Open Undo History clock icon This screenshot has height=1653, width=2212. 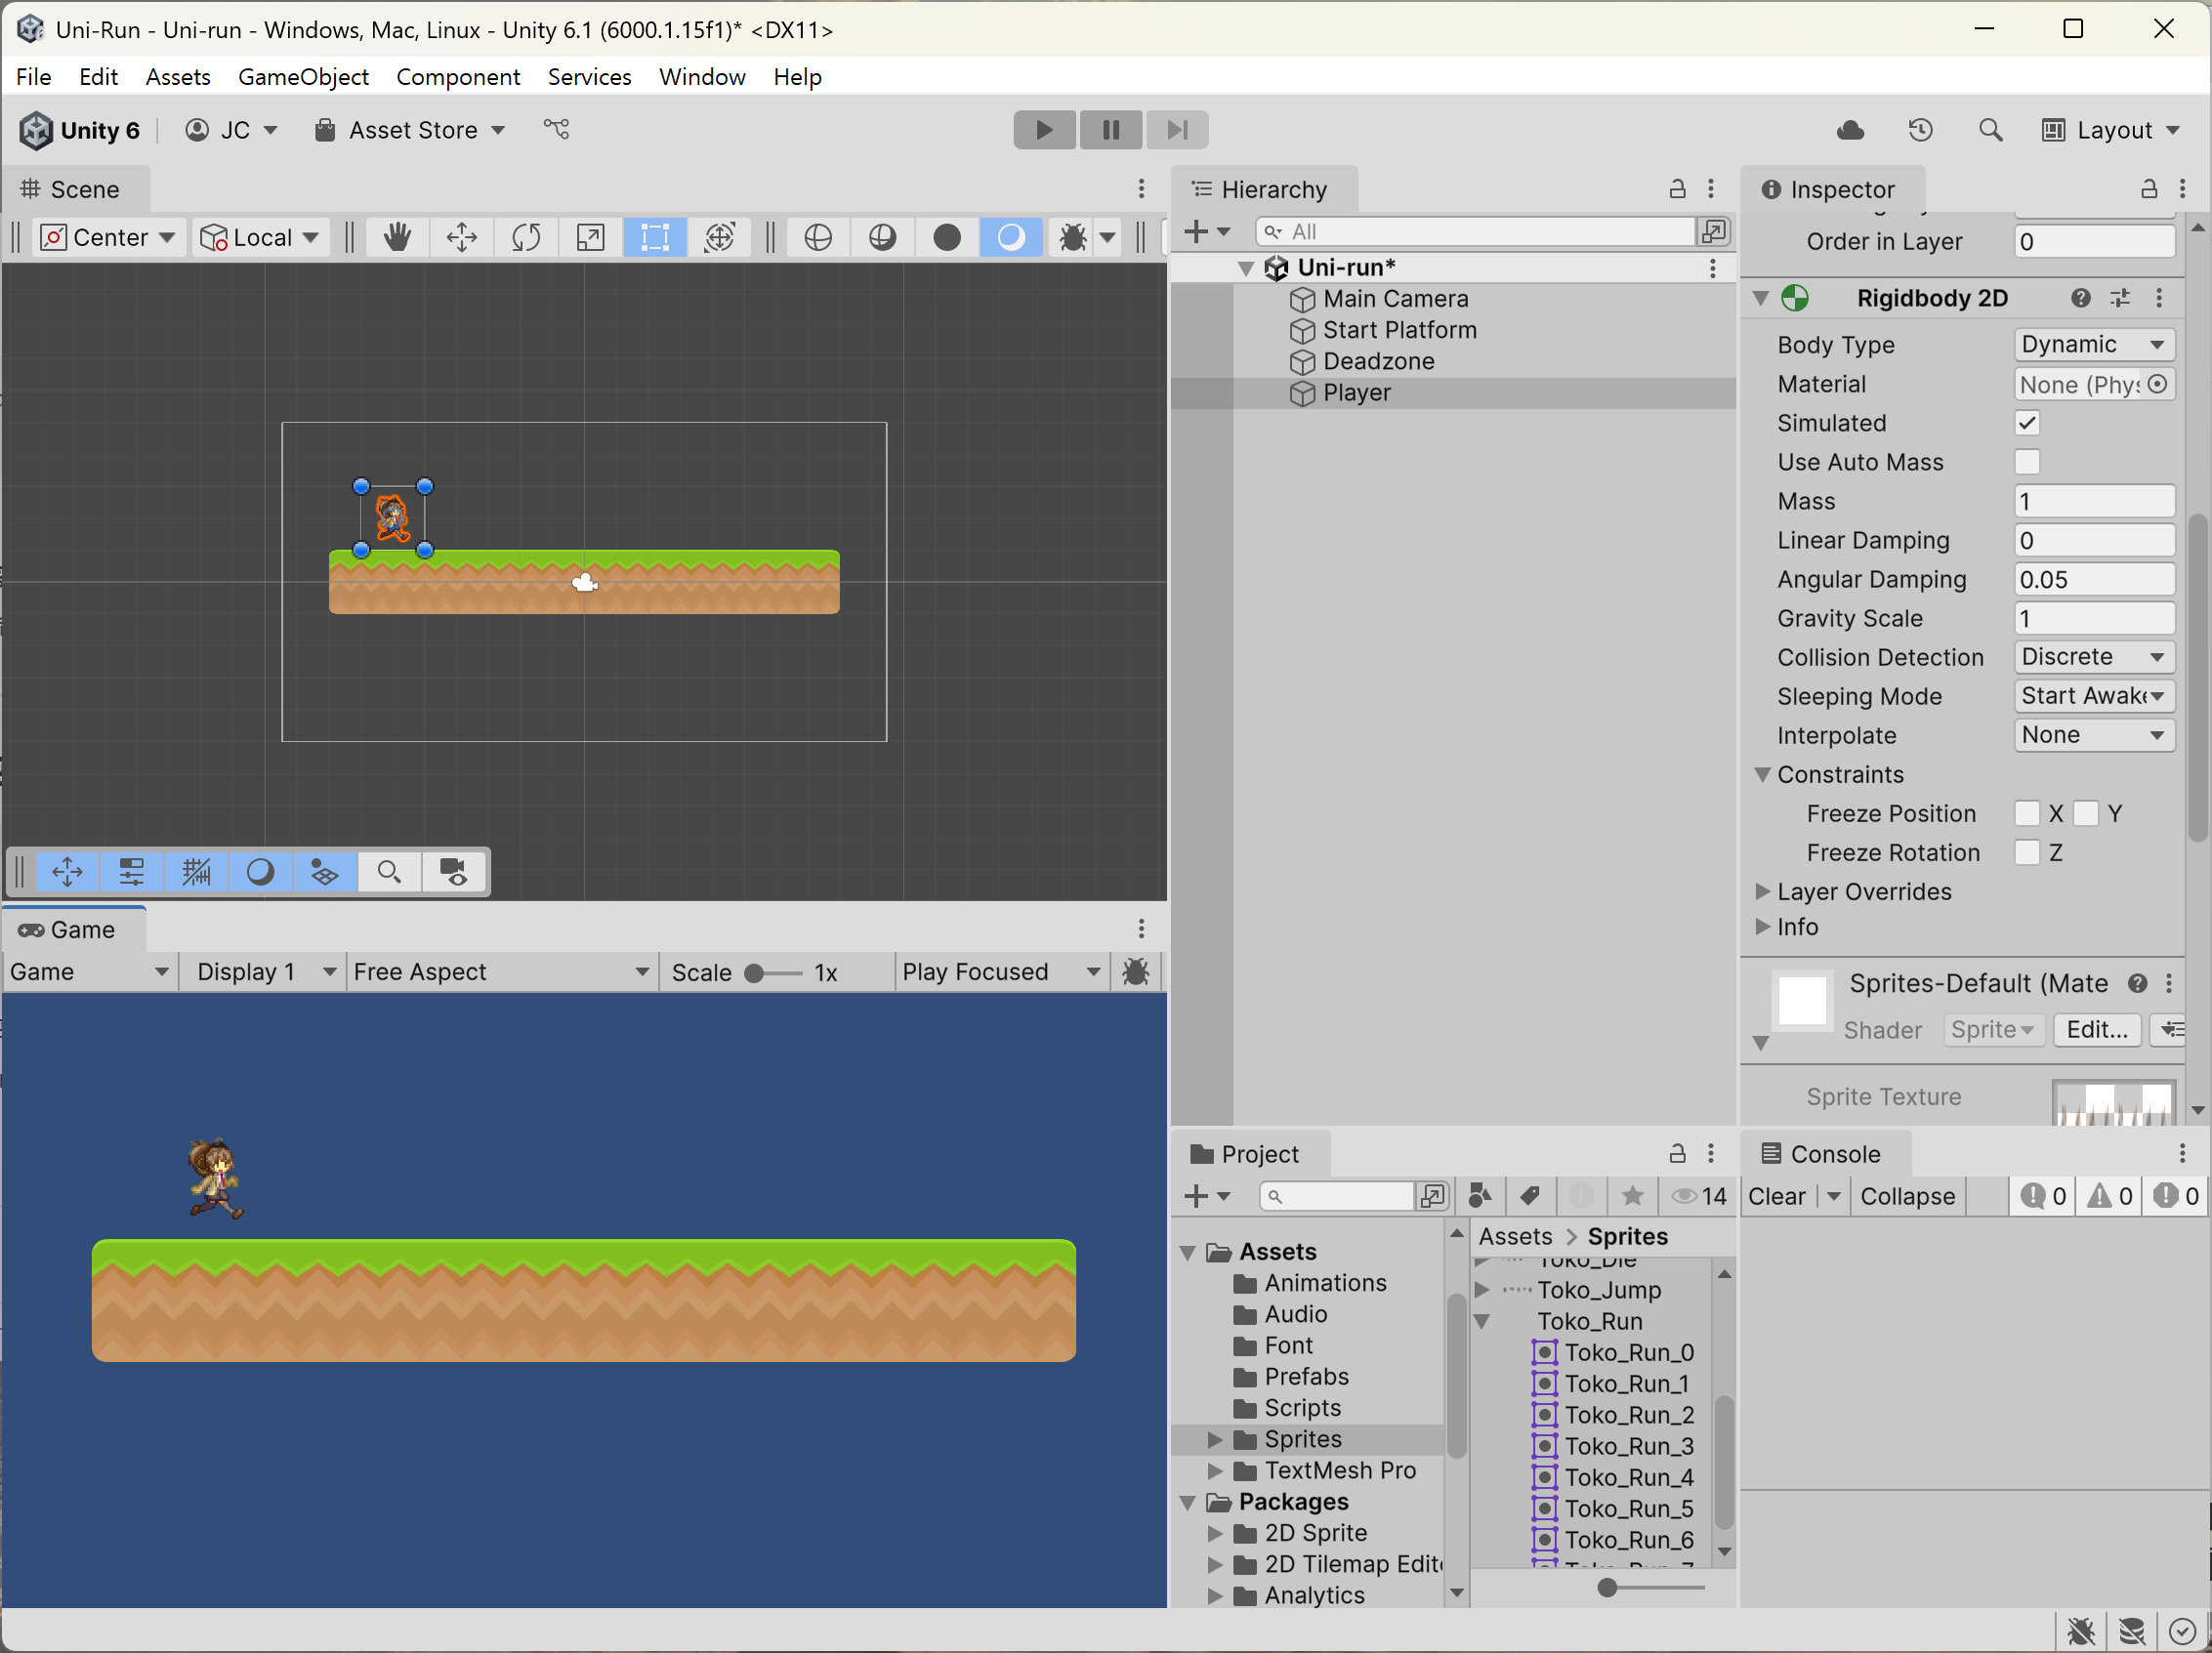pyautogui.click(x=1920, y=130)
